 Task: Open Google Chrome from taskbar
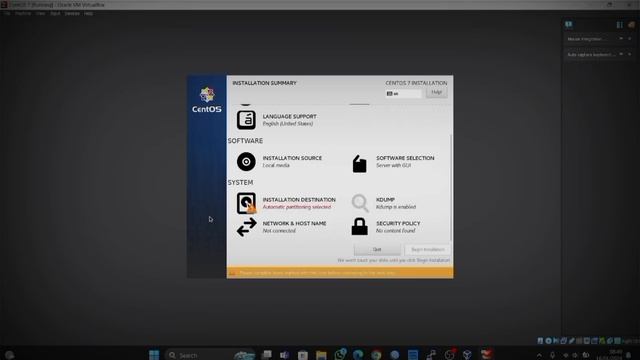click(376, 355)
